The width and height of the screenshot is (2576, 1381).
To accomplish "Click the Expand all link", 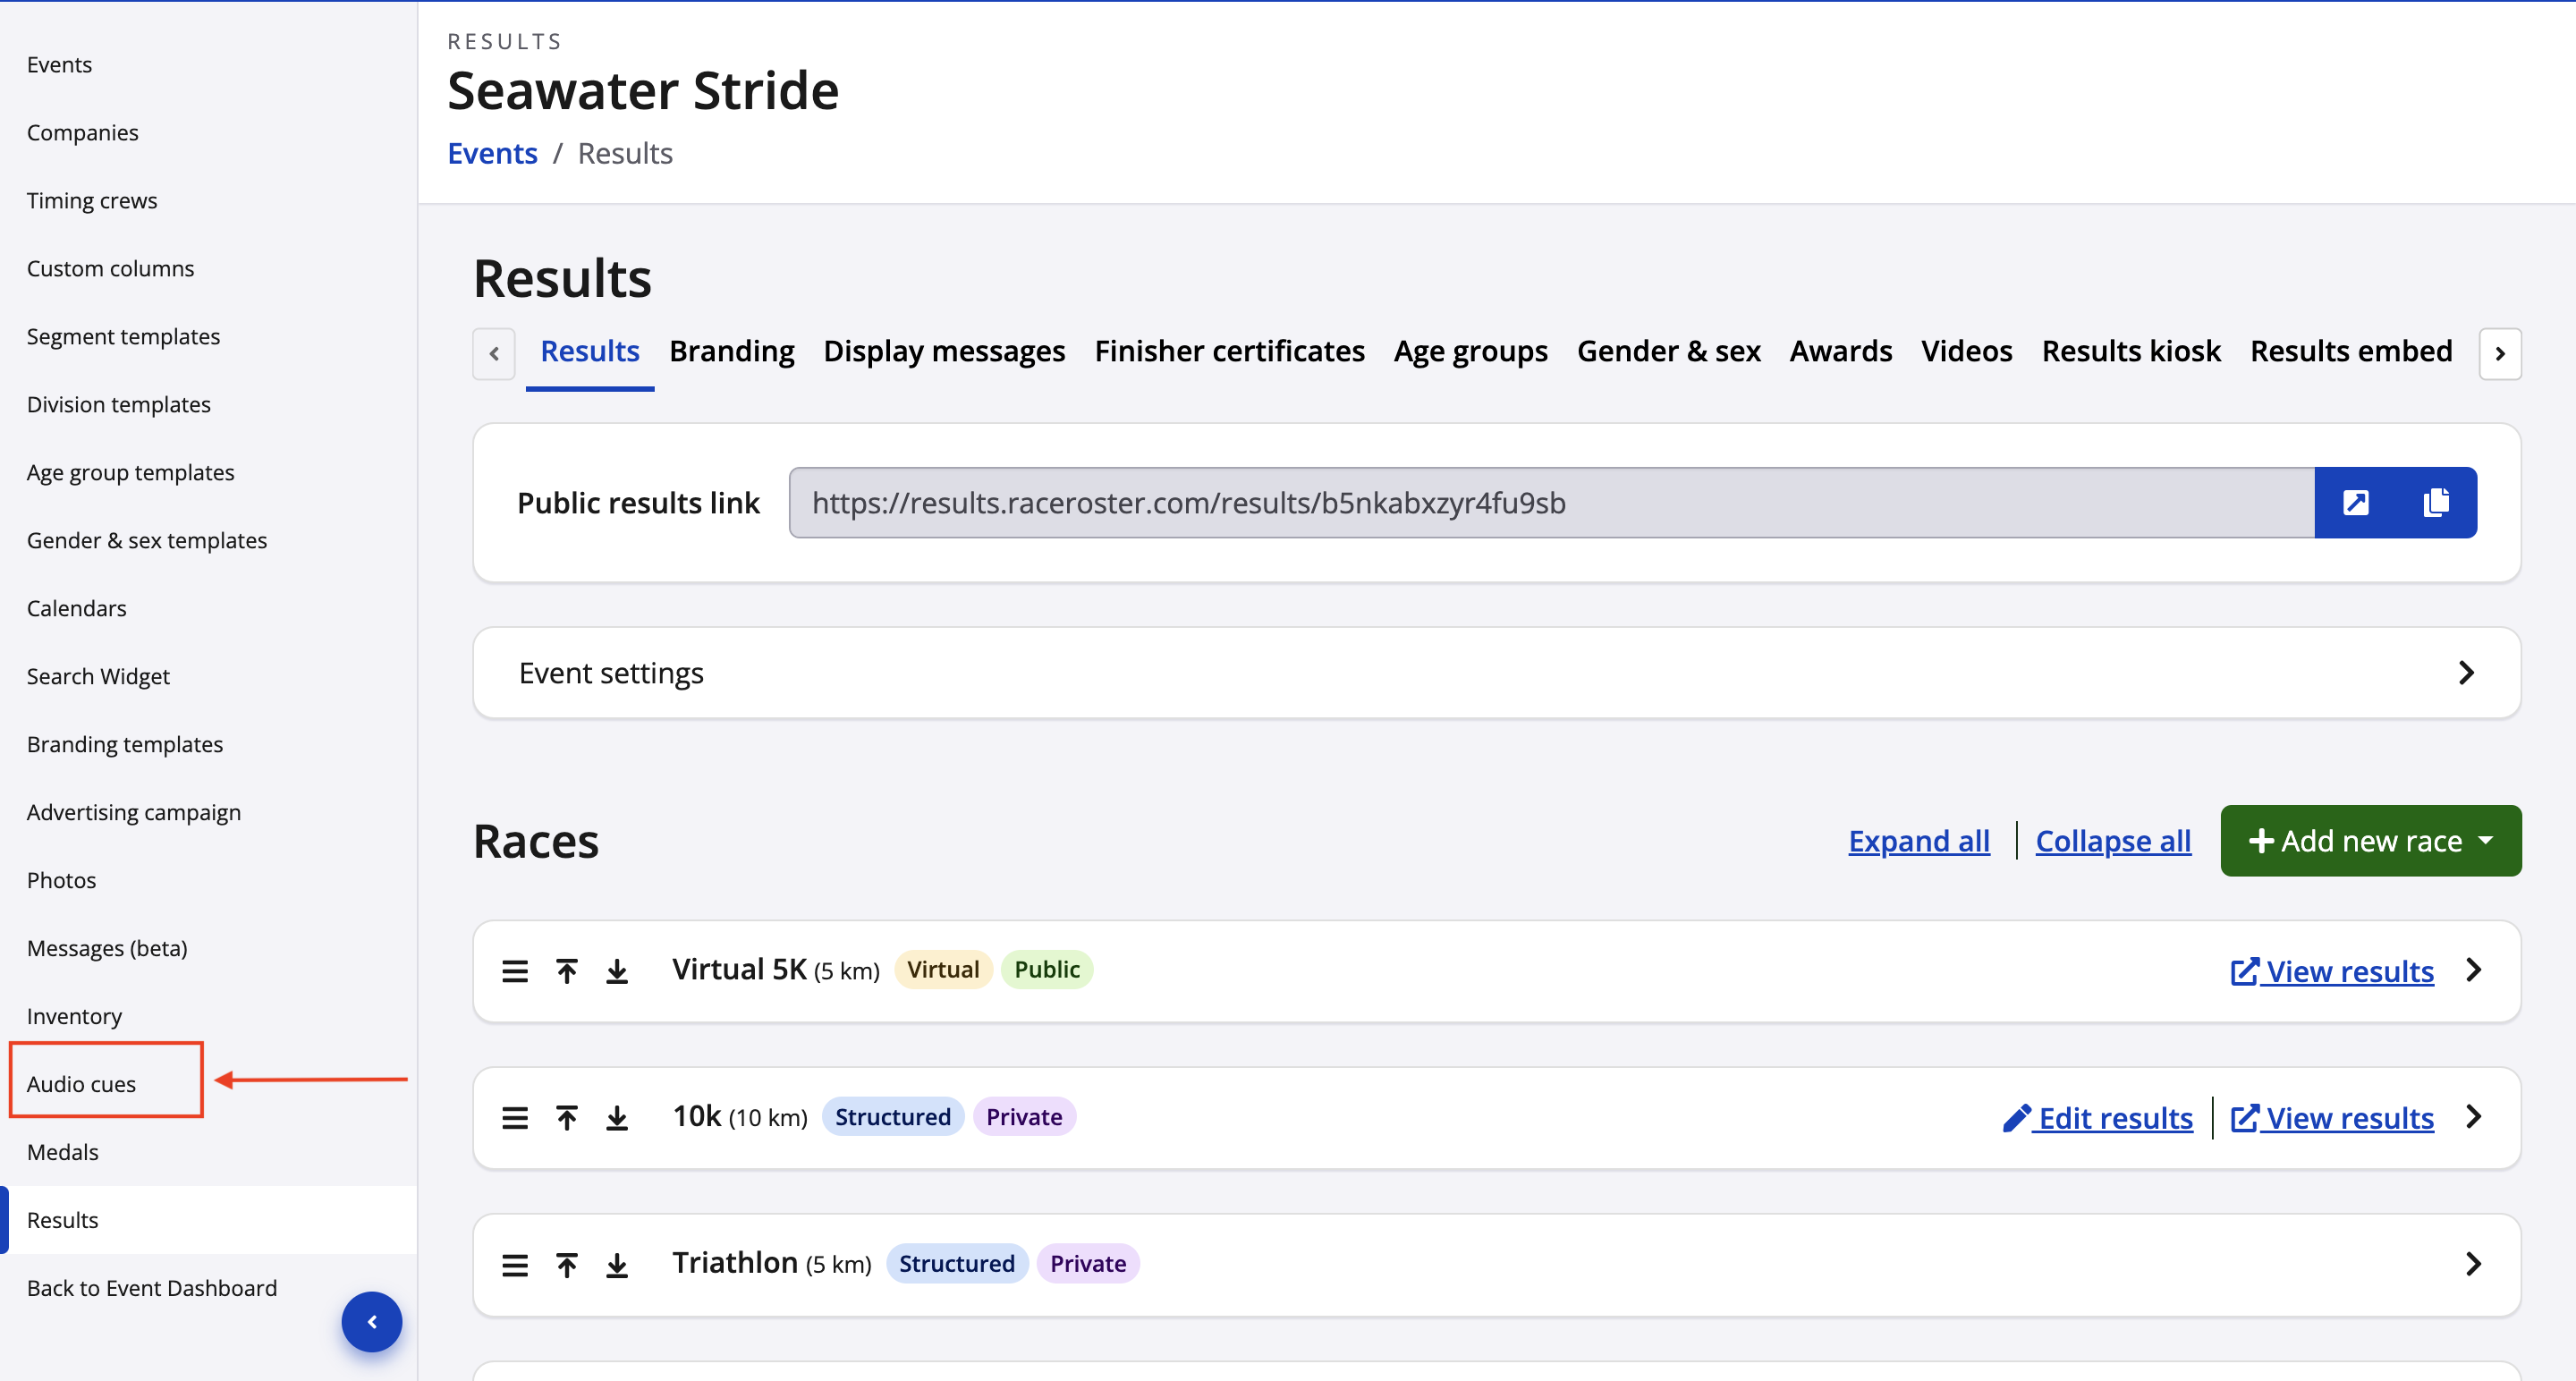I will [x=1918, y=841].
